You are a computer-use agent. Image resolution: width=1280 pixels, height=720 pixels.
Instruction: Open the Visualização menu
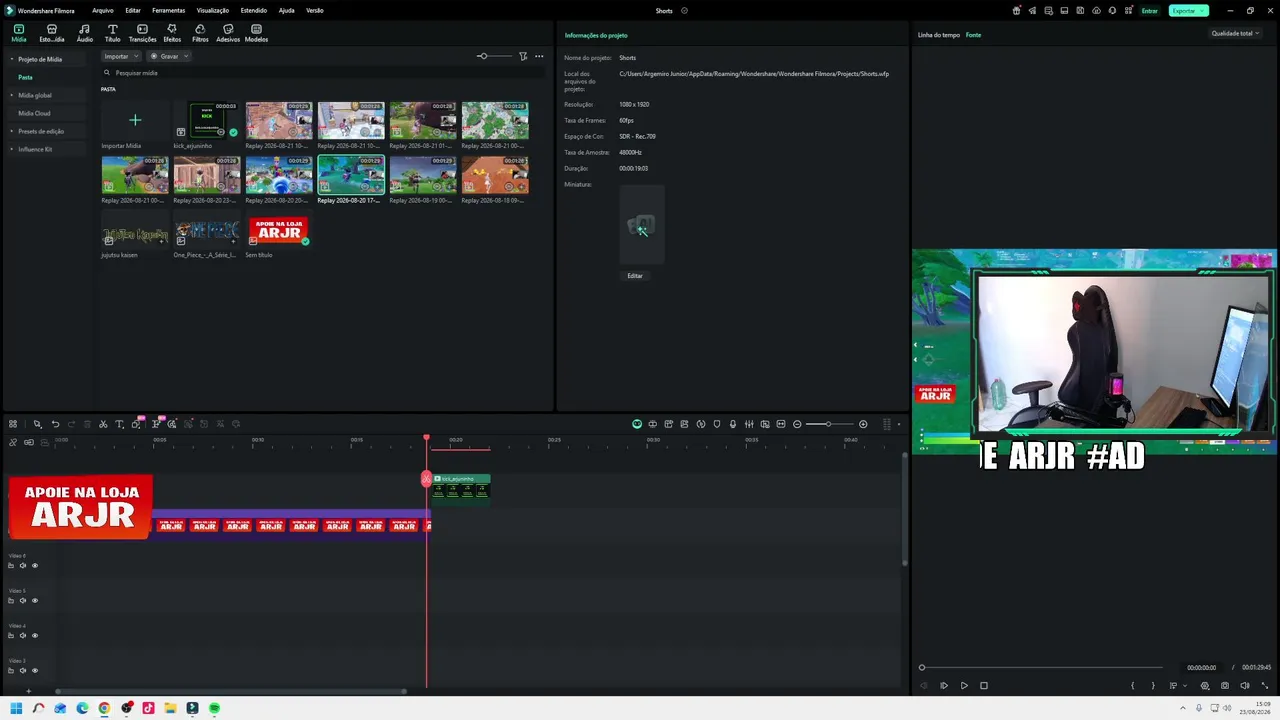pyautogui.click(x=212, y=11)
